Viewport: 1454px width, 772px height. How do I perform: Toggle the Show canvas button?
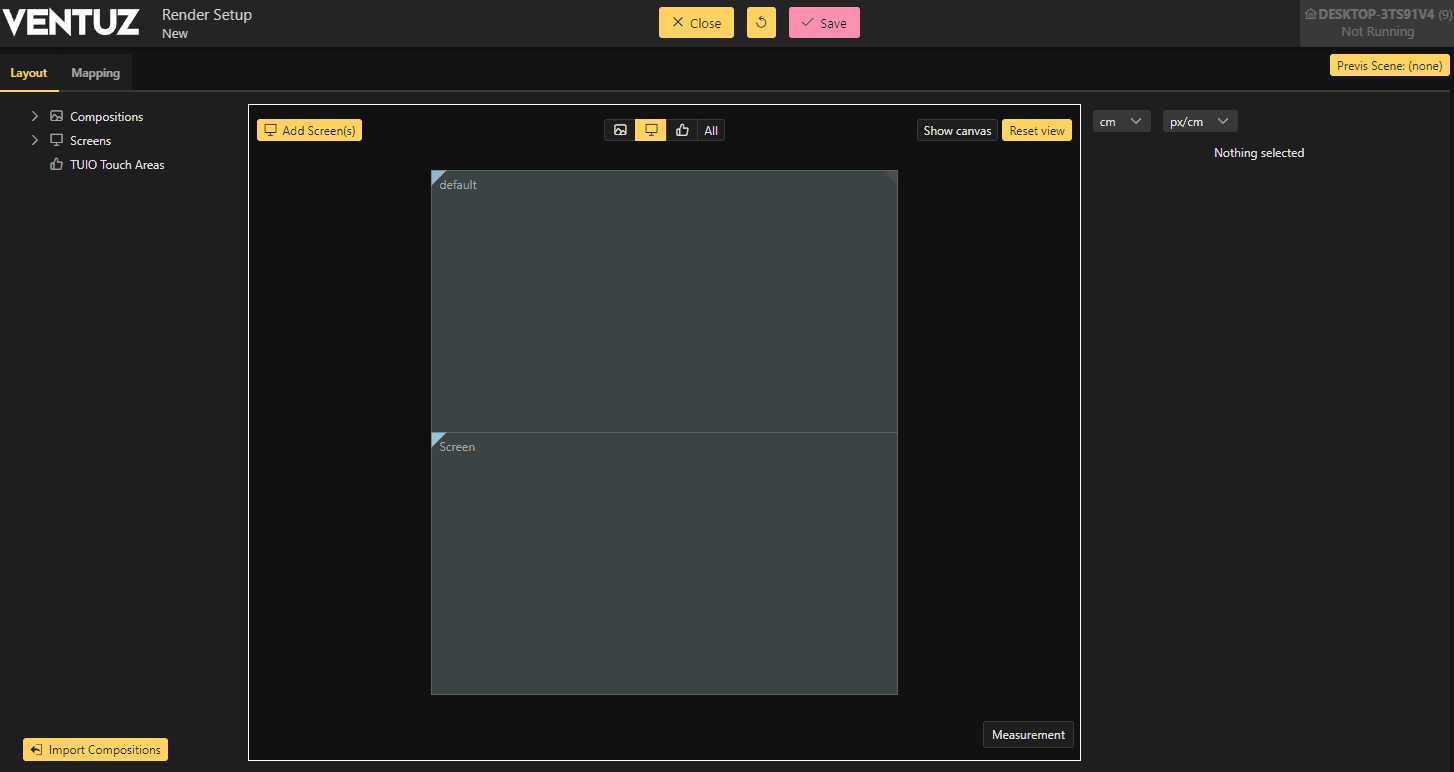(957, 131)
